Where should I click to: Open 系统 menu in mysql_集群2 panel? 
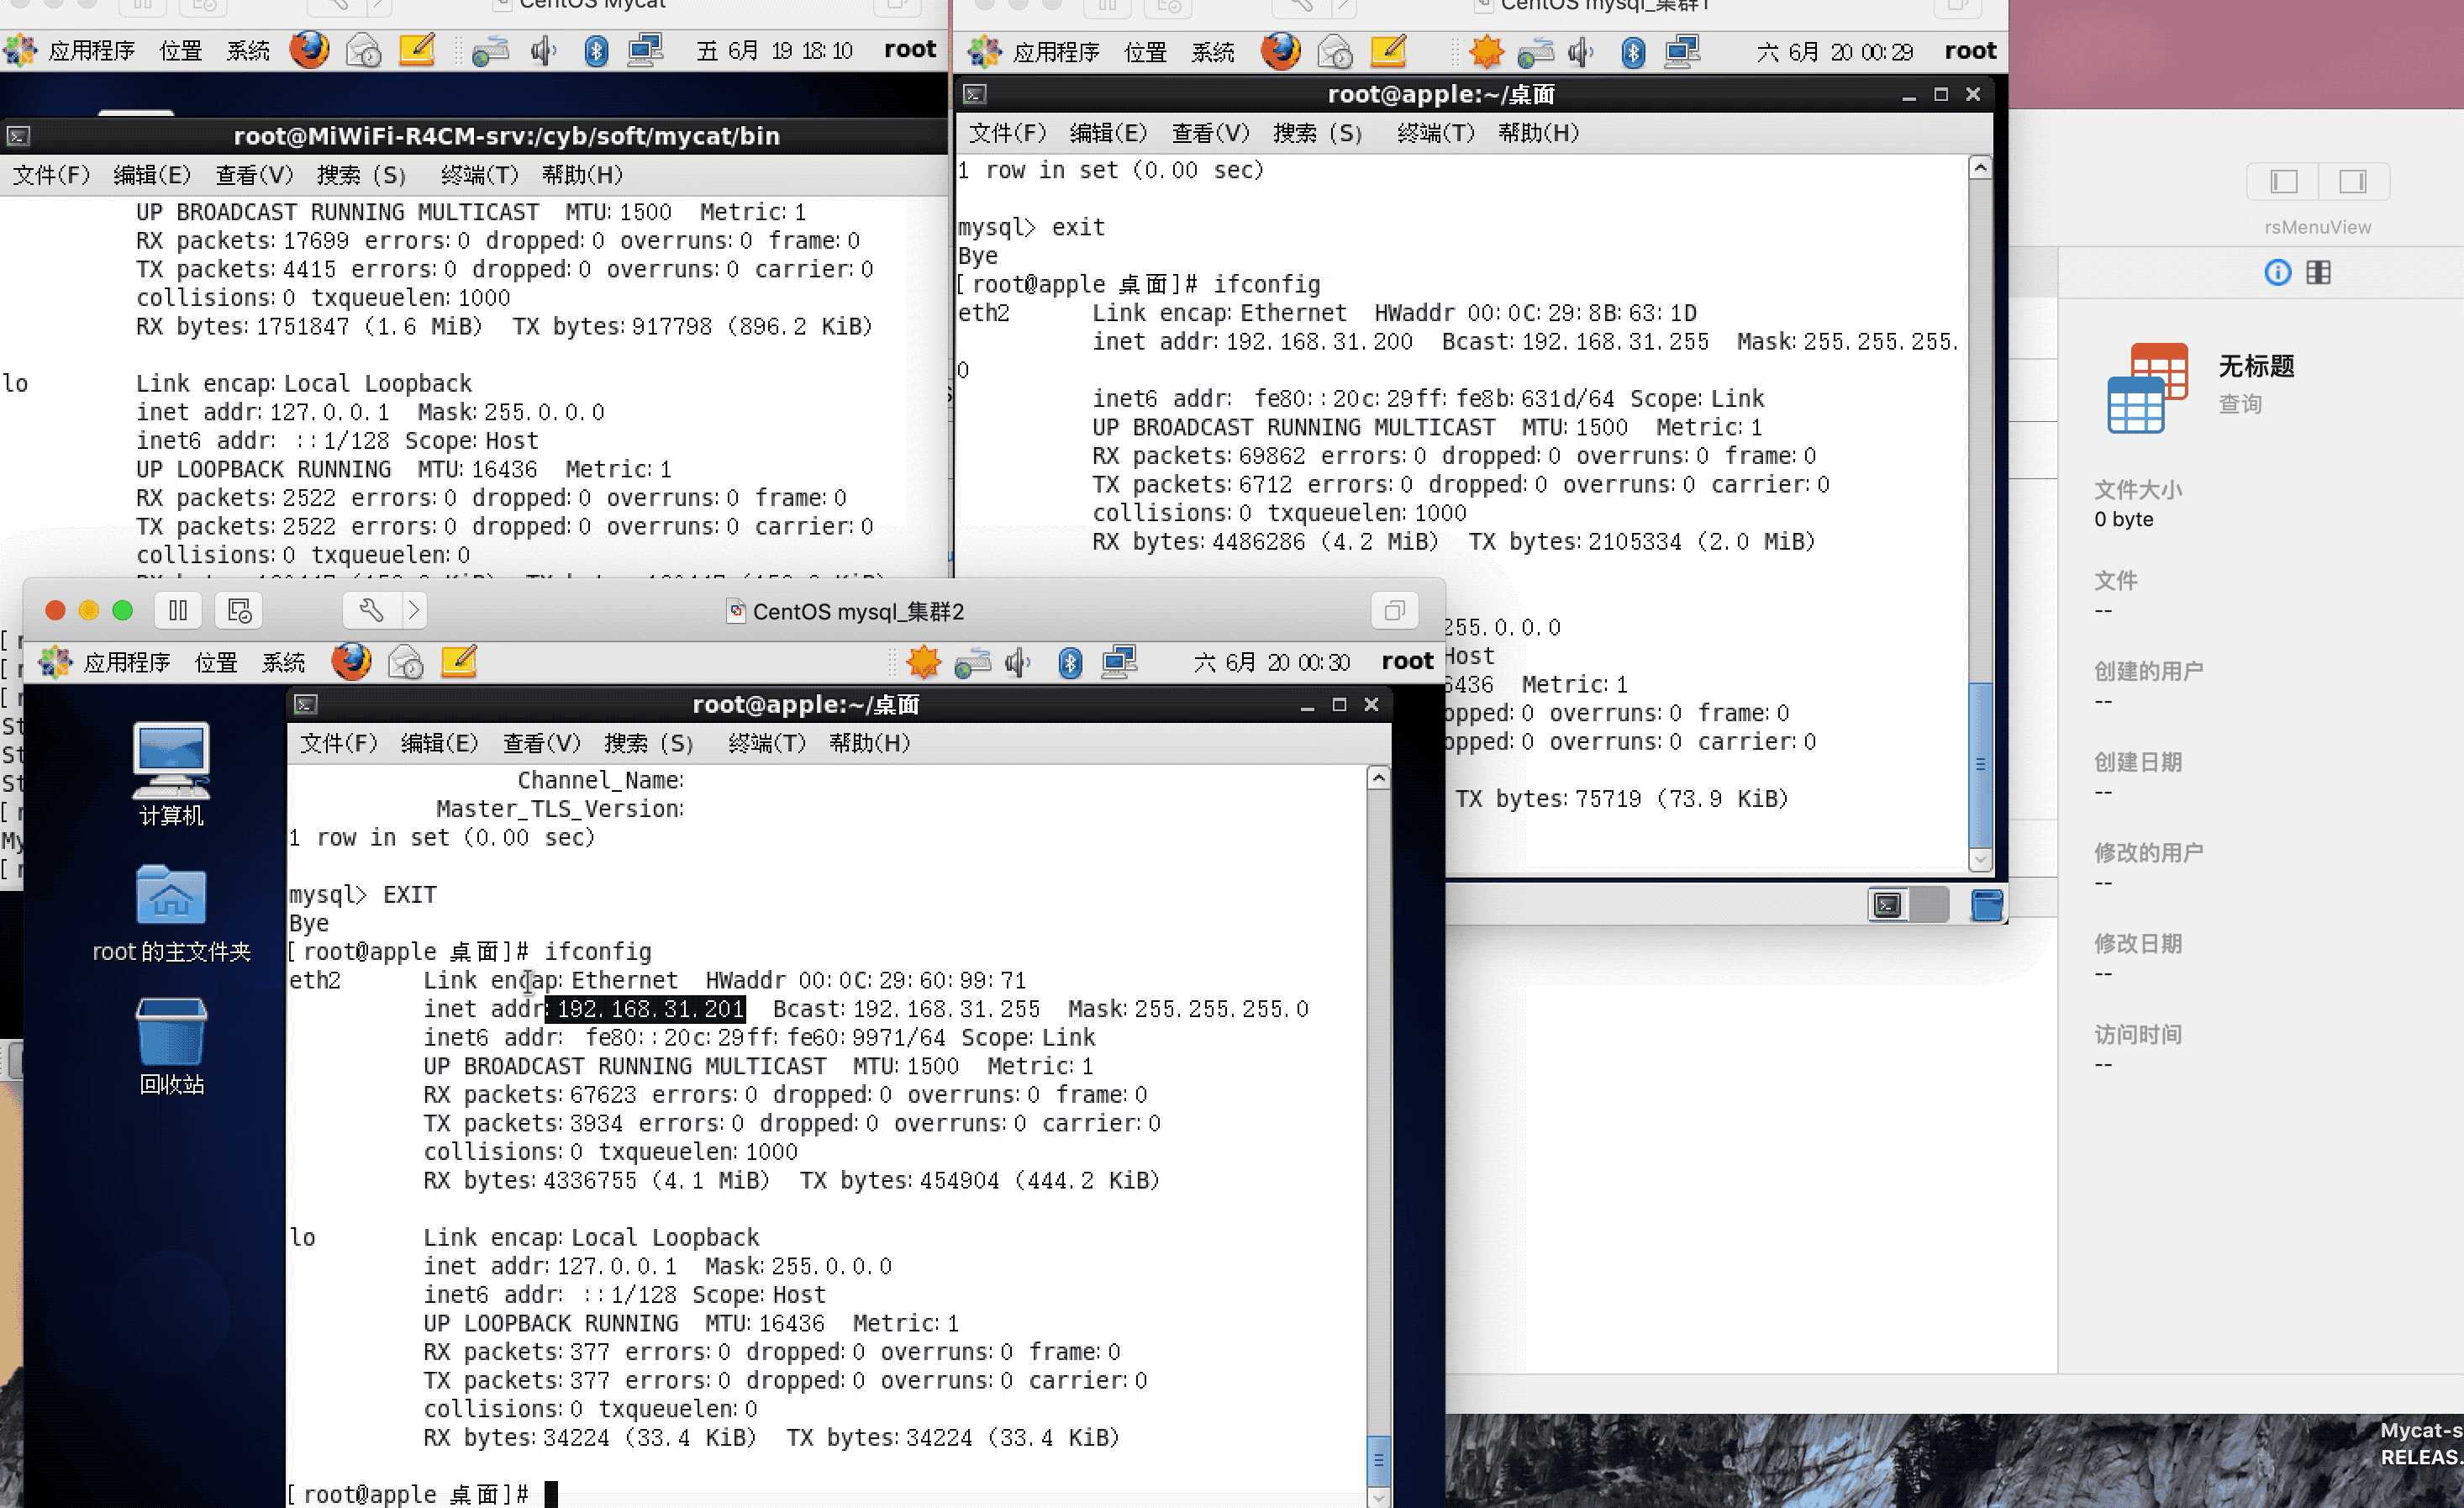(x=284, y=662)
